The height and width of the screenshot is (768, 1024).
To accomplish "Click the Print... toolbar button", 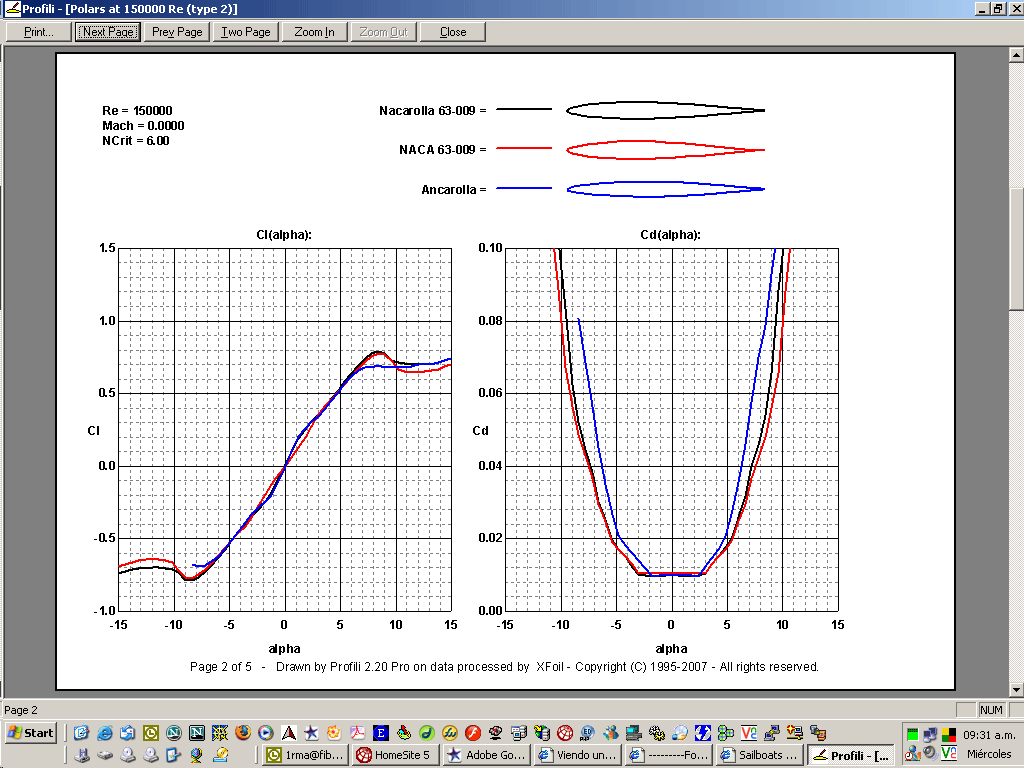I will coord(39,32).
